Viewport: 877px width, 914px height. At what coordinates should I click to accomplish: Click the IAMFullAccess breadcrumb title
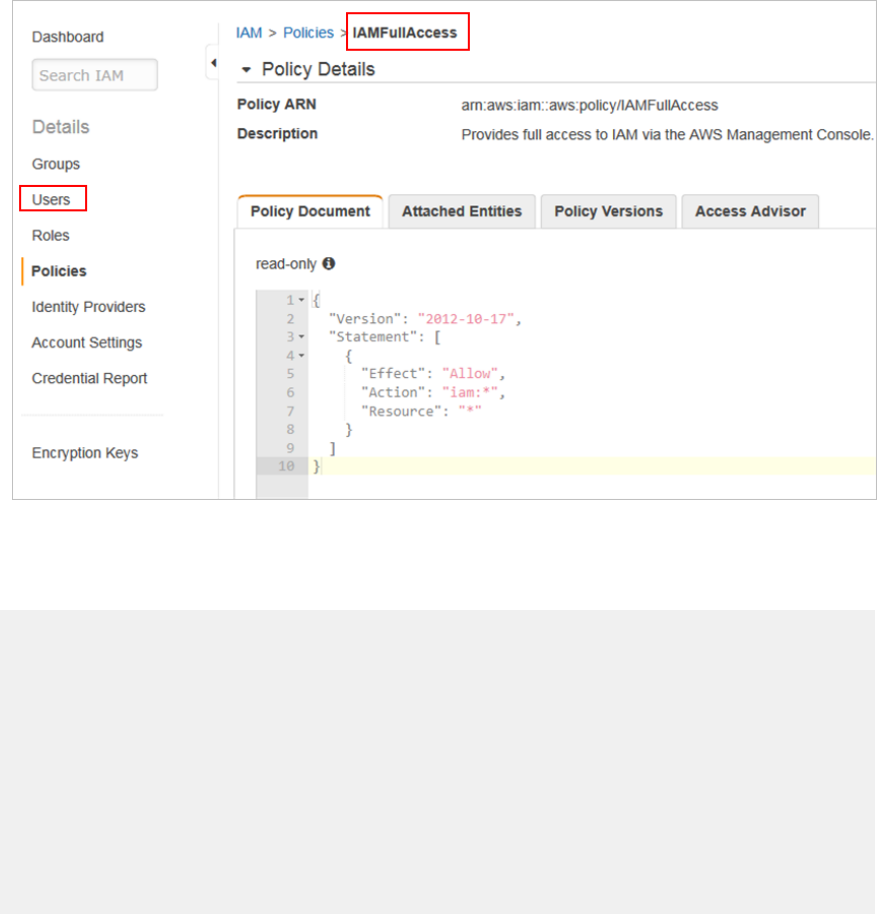point(404,33)
